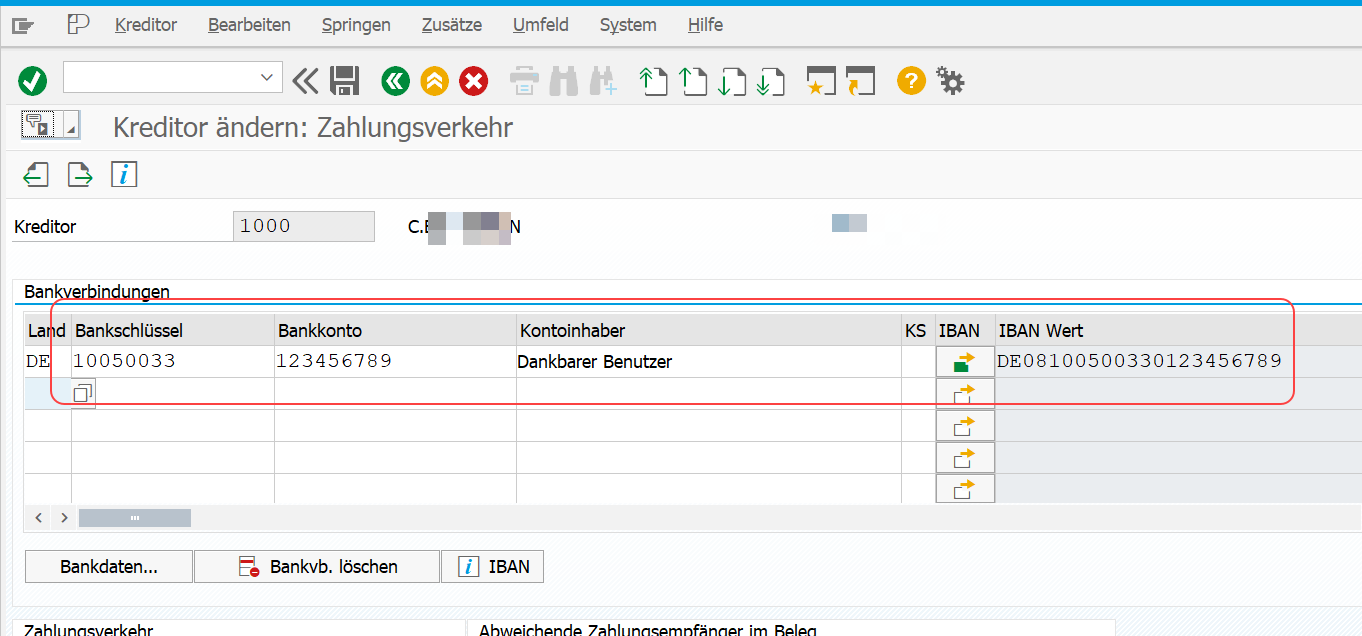Screen dimensions: 1362x636
Task: Open Help with the question mark icon
Action: [x=910, y=81]
